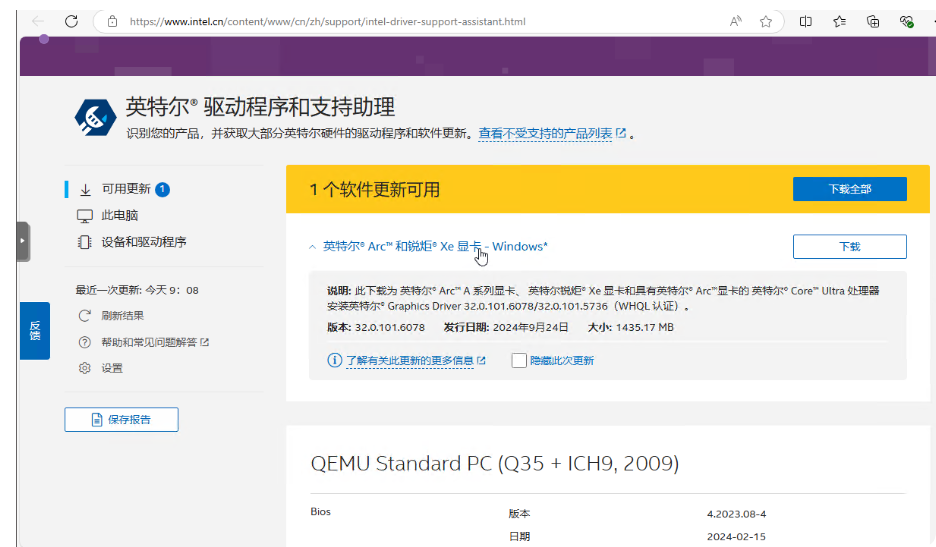Click refresh icon beside 刷新结果
Image resolution: width=936 pixels, height=547 pixels.
85,315
